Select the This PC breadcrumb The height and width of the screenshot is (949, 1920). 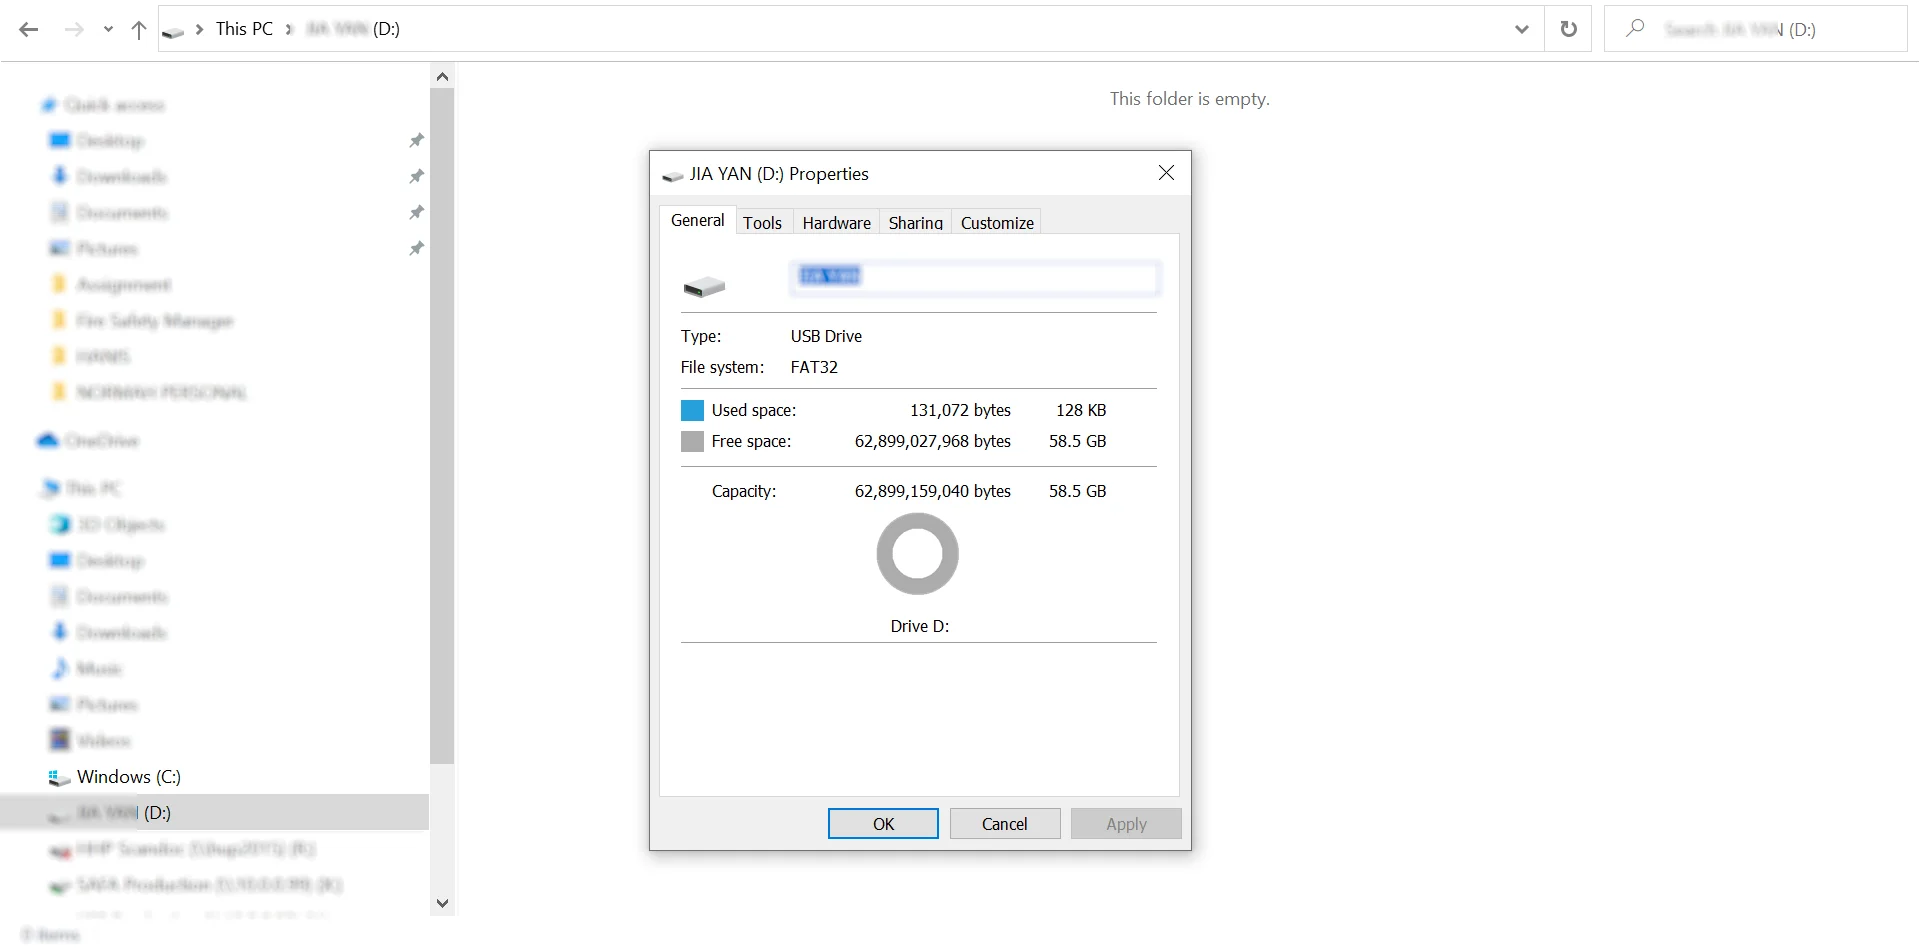(x=244, y=29)
